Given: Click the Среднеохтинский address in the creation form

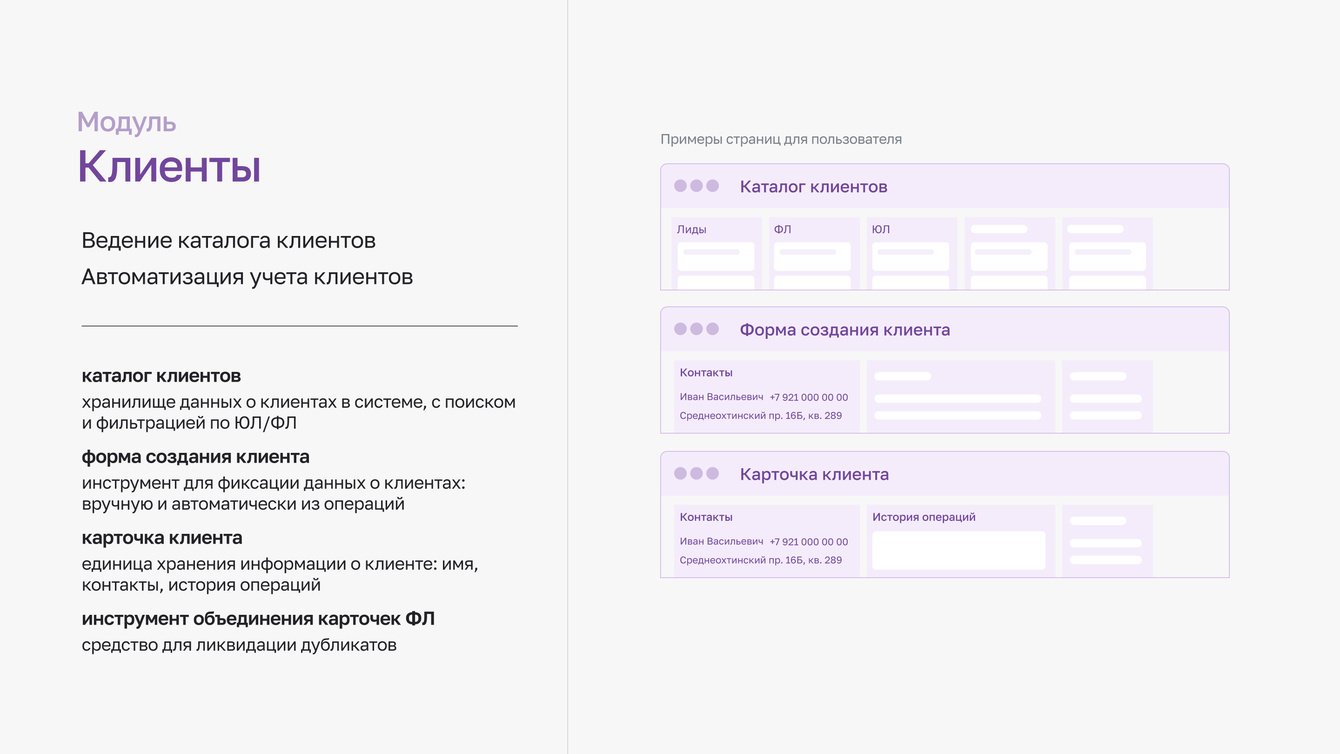Looking at the screenshot, I should 761,416.
